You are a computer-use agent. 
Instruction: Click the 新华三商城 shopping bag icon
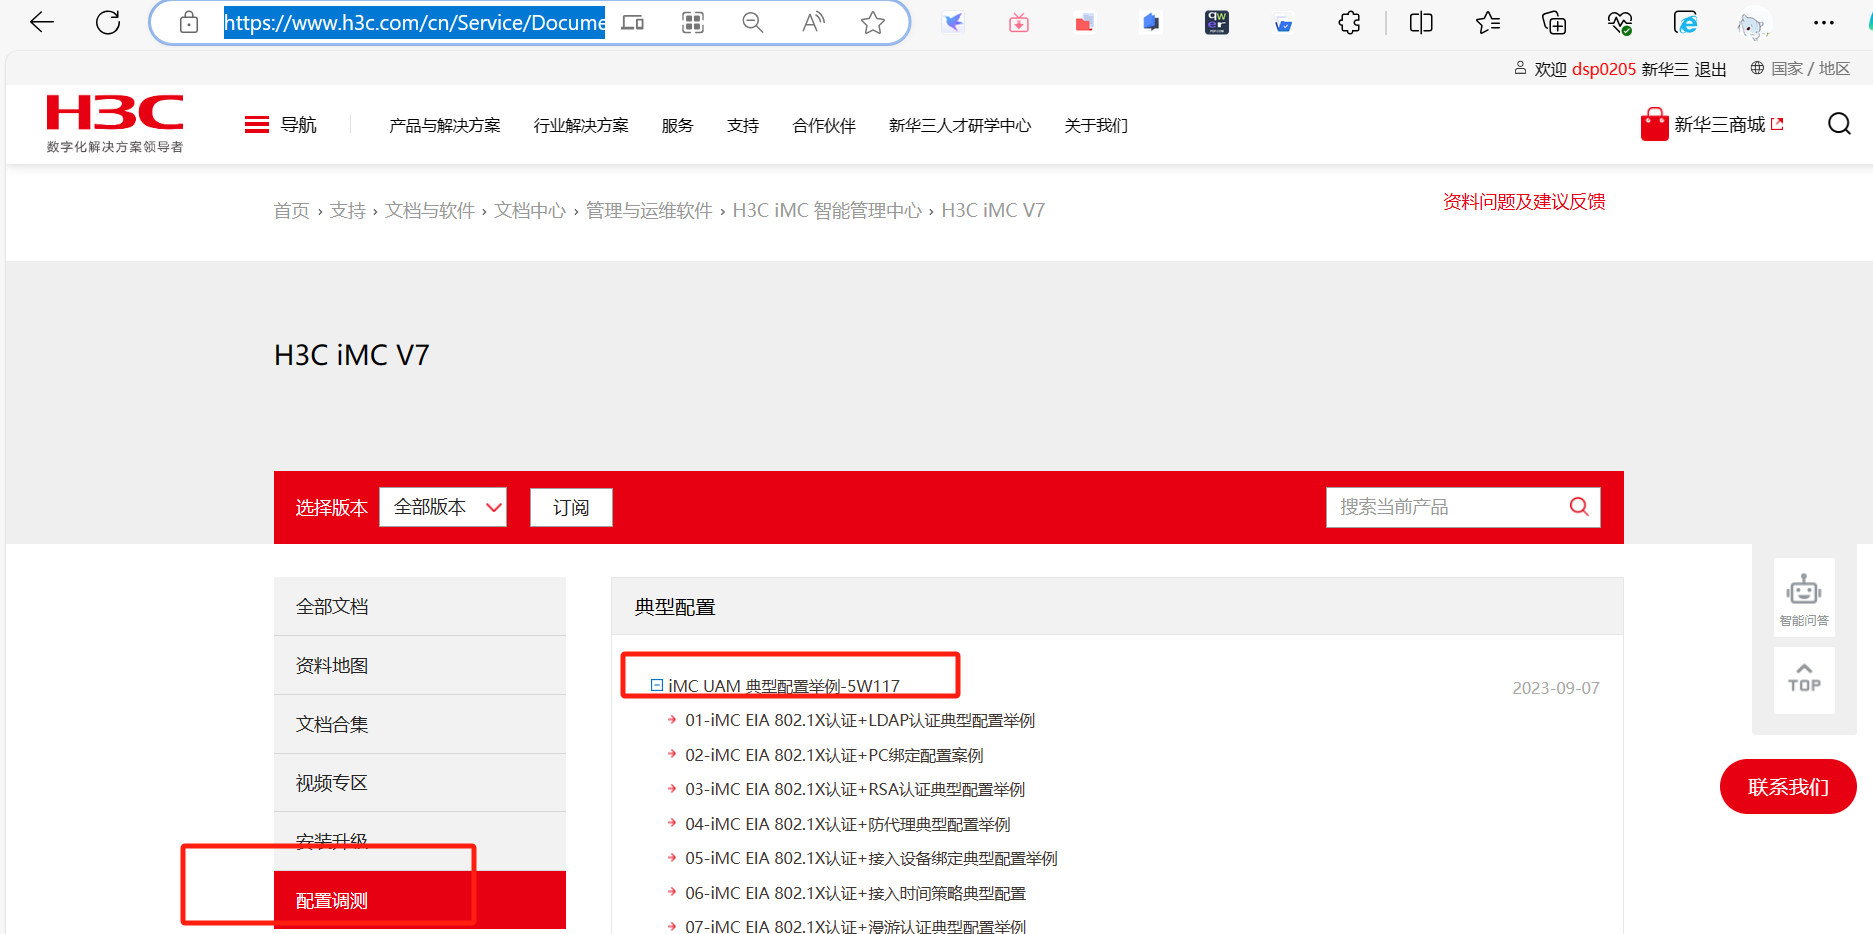coord(1654,125)
